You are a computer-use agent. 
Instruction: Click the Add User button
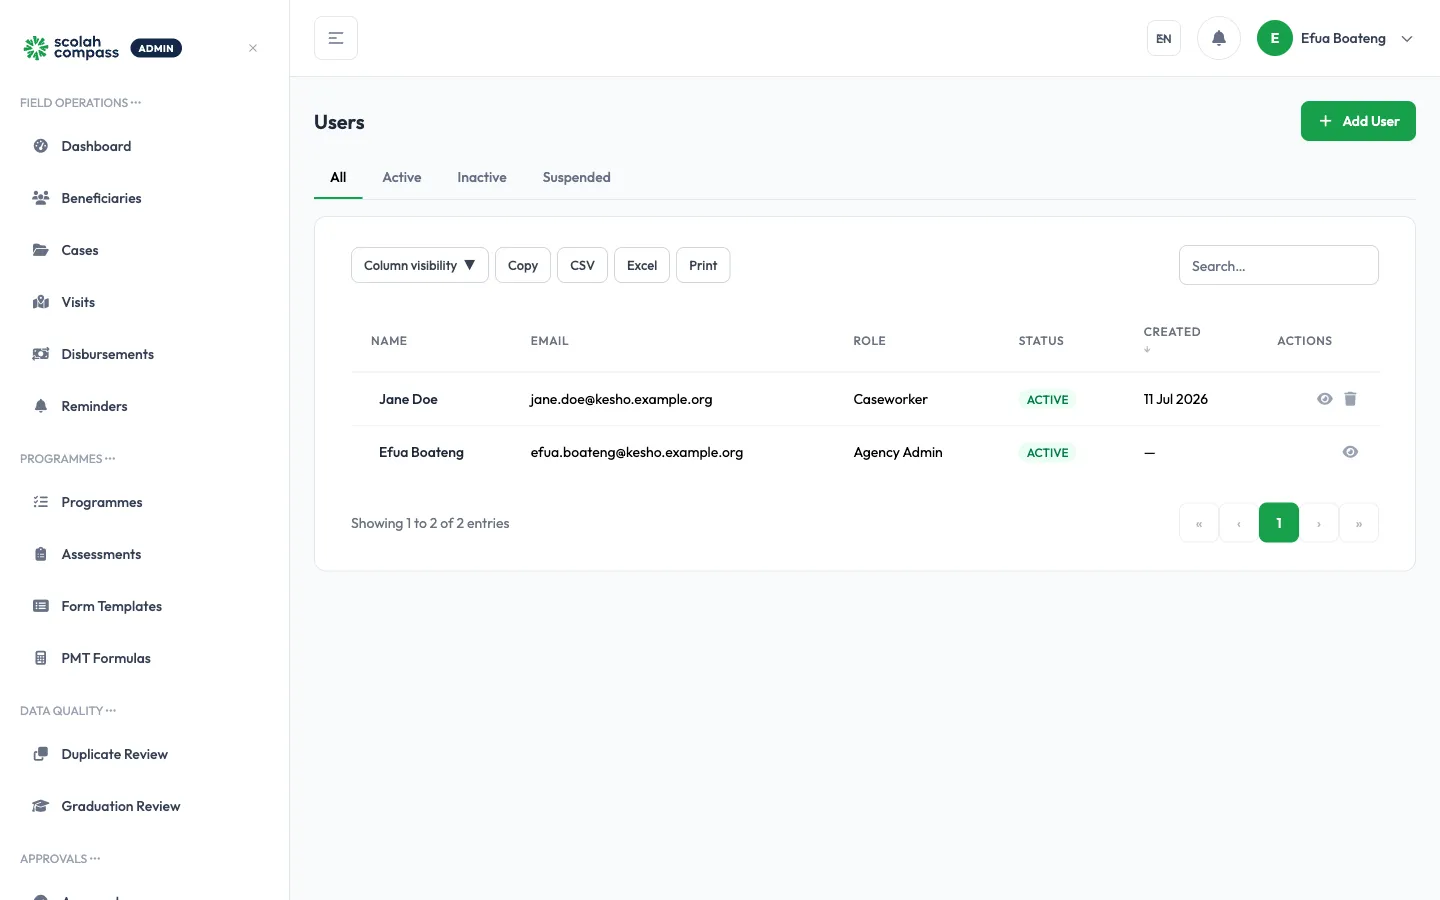[x=1358, y=121]
